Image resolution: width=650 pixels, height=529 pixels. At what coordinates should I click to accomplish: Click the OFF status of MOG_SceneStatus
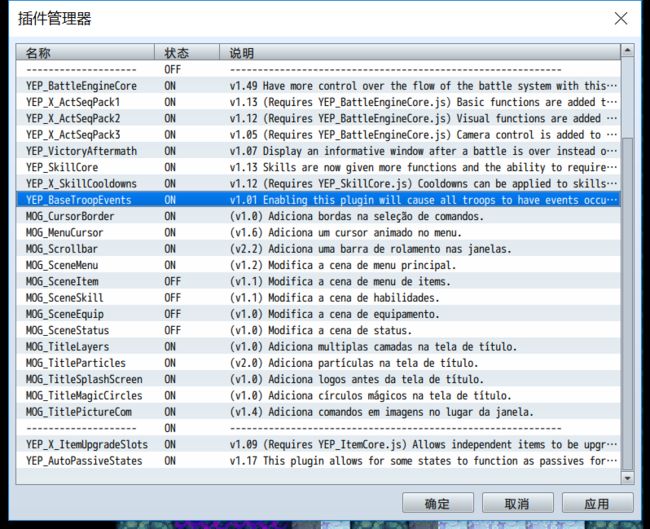tap(172, 330)
